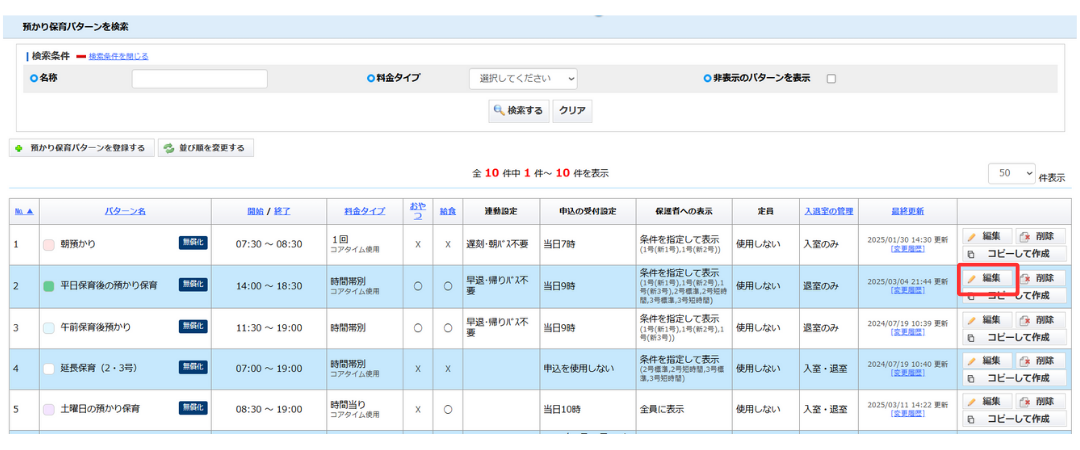This screenshot has height=450, width=1080.
Task: Click the 検索する search button
Action: point(519,110)
